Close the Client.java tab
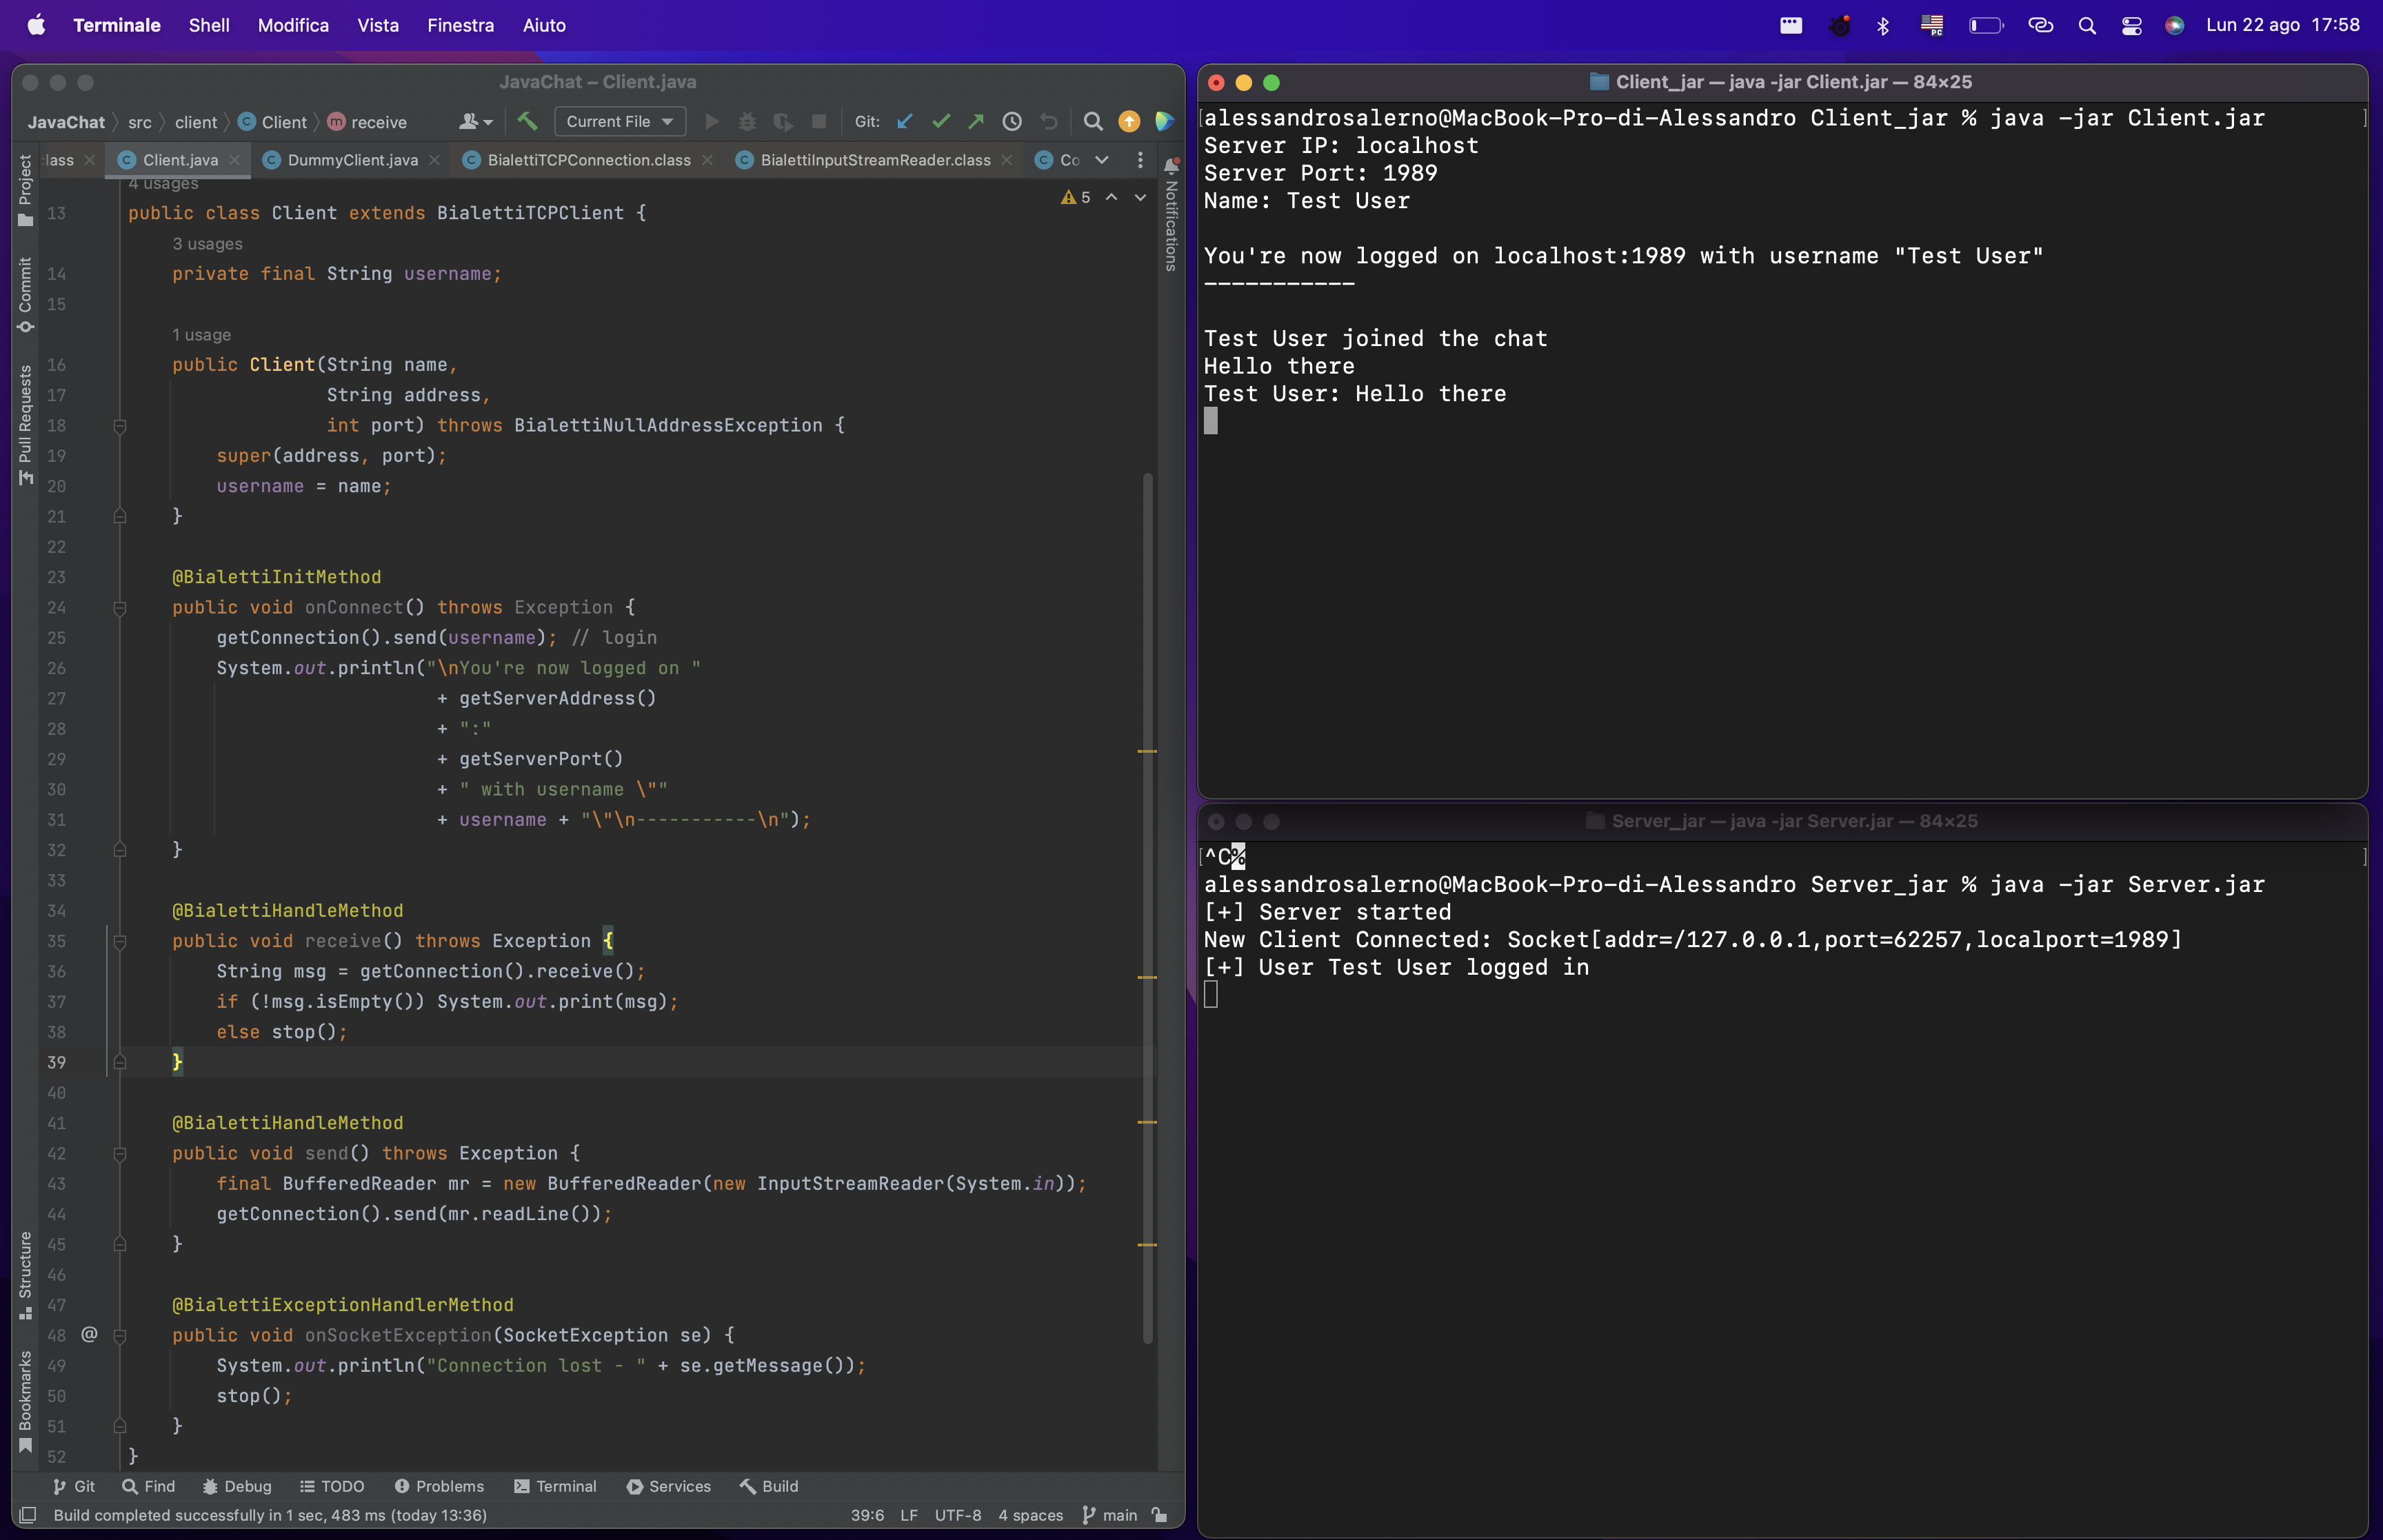Viewport: 2383px width, 1540px height. [234, 160]
